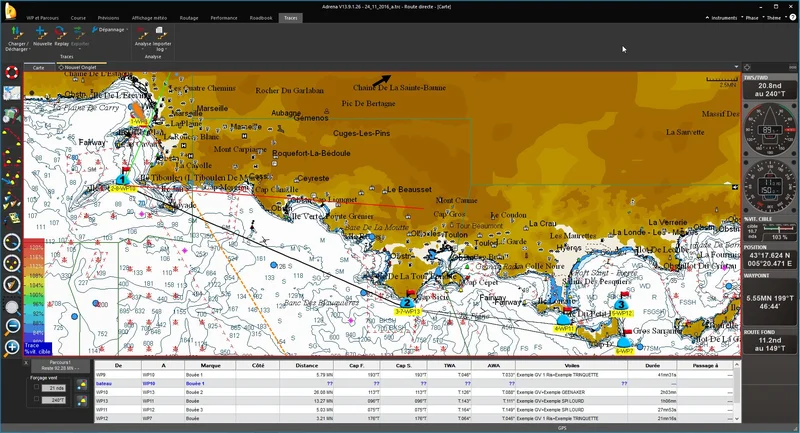Click the crosshair icon above the instruments panel
This screenshot has height=433, width=800.
click(x=747, y=68)
